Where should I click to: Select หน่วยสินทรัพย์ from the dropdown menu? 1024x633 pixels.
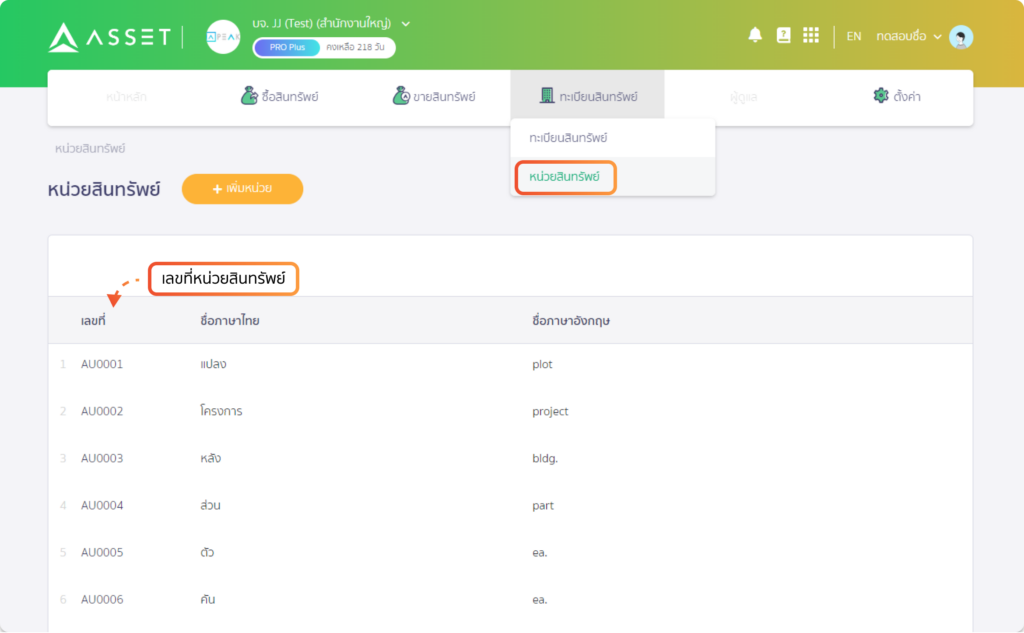[565, 177]
